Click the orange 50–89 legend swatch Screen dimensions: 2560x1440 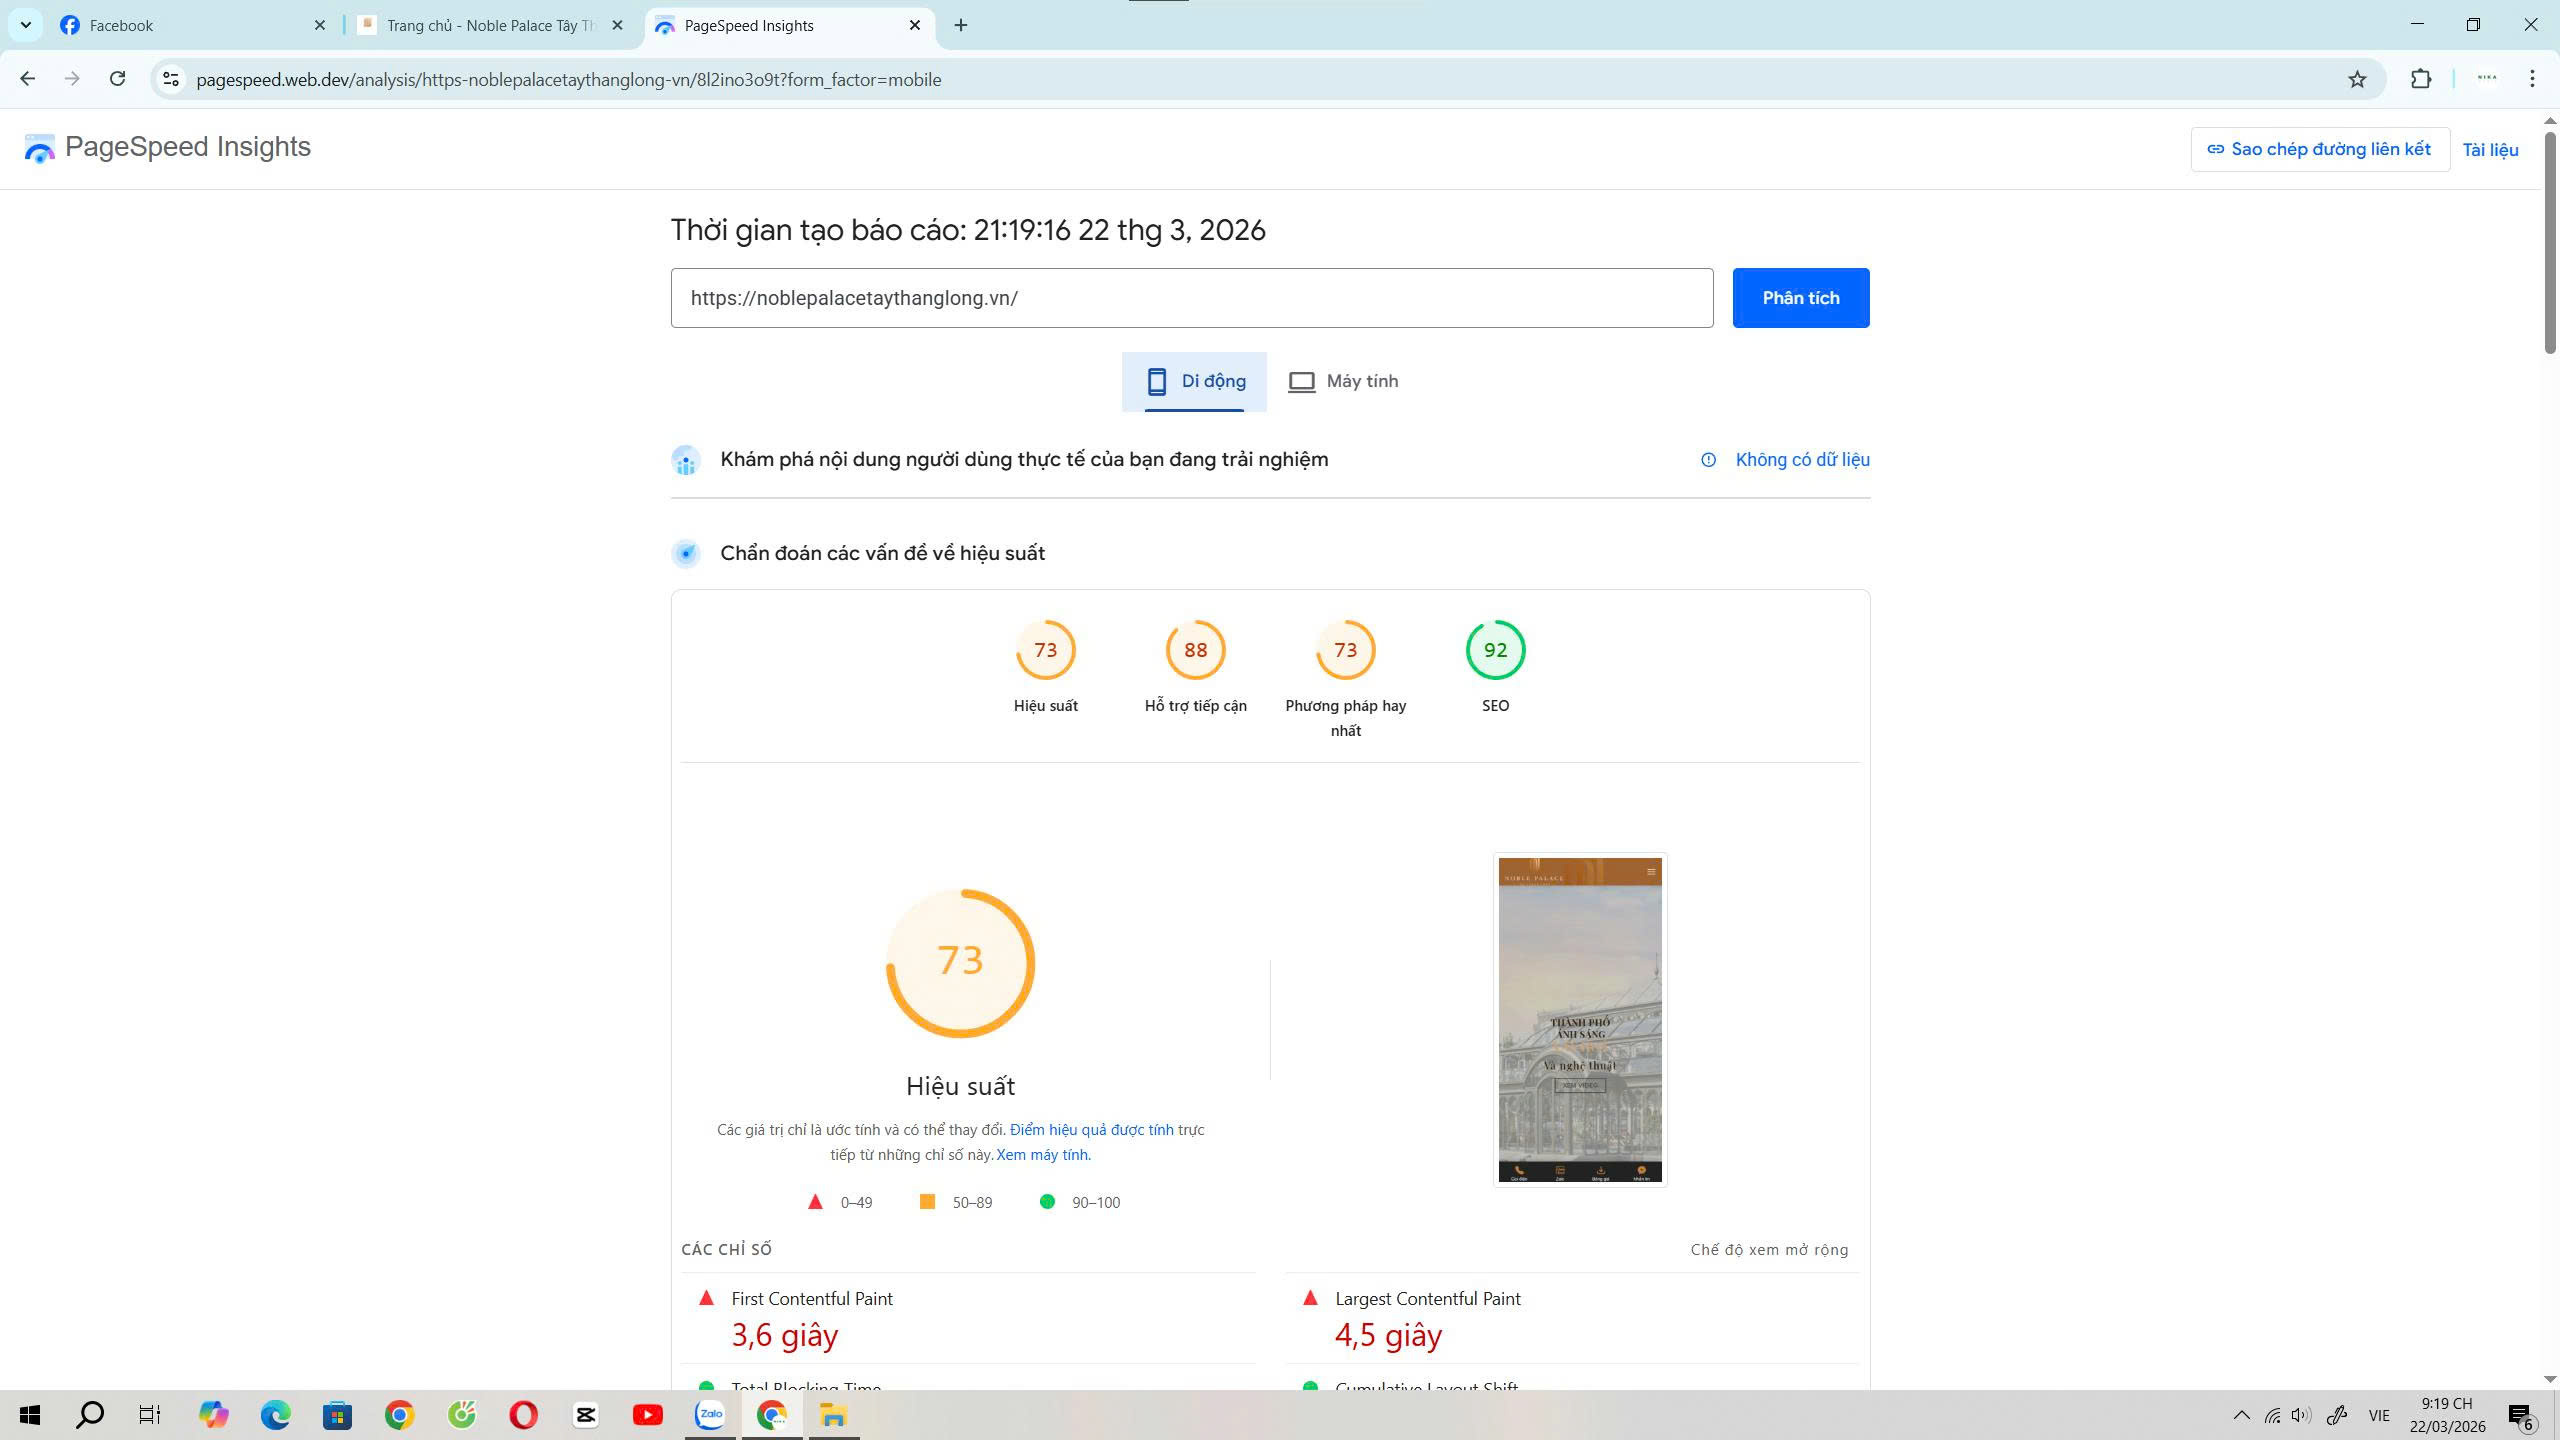929,1202
